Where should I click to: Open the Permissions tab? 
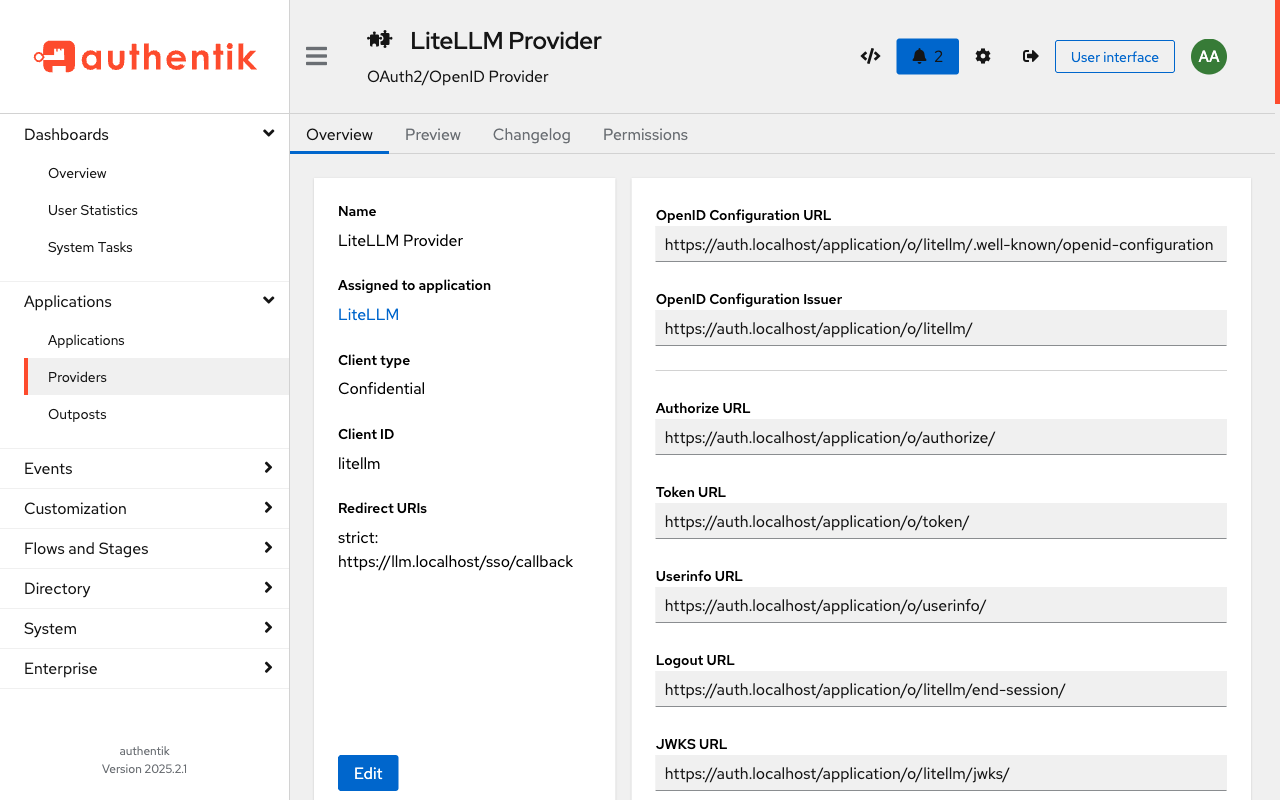click(645, 134)
